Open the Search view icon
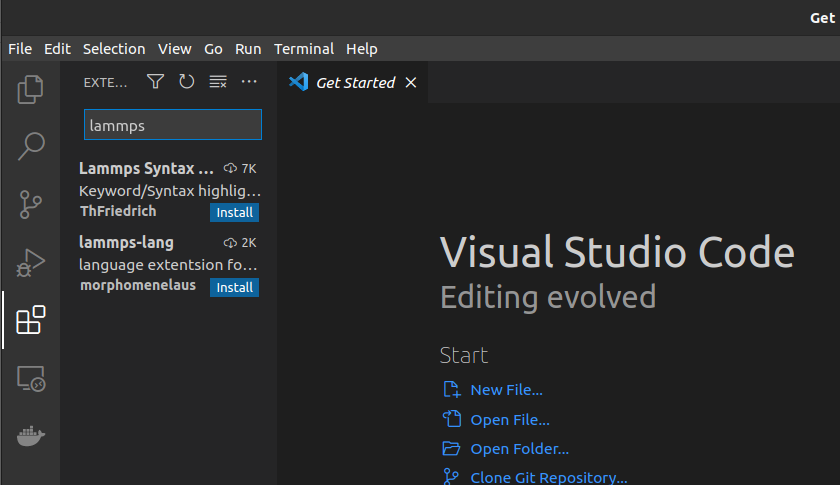Image resolution: width=840 pixels, height=485 pixels. 31,146
